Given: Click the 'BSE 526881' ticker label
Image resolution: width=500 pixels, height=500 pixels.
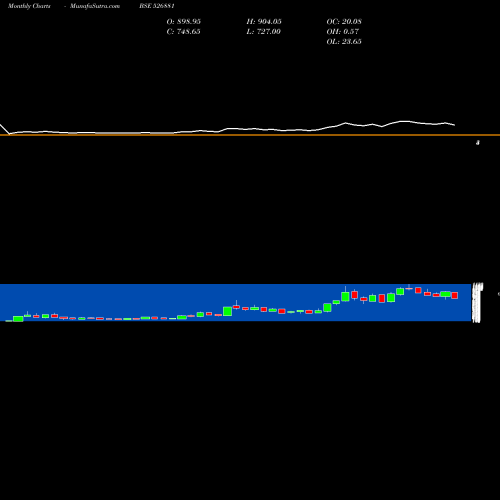Looking at the screenshot, I should tap(157, 6).
